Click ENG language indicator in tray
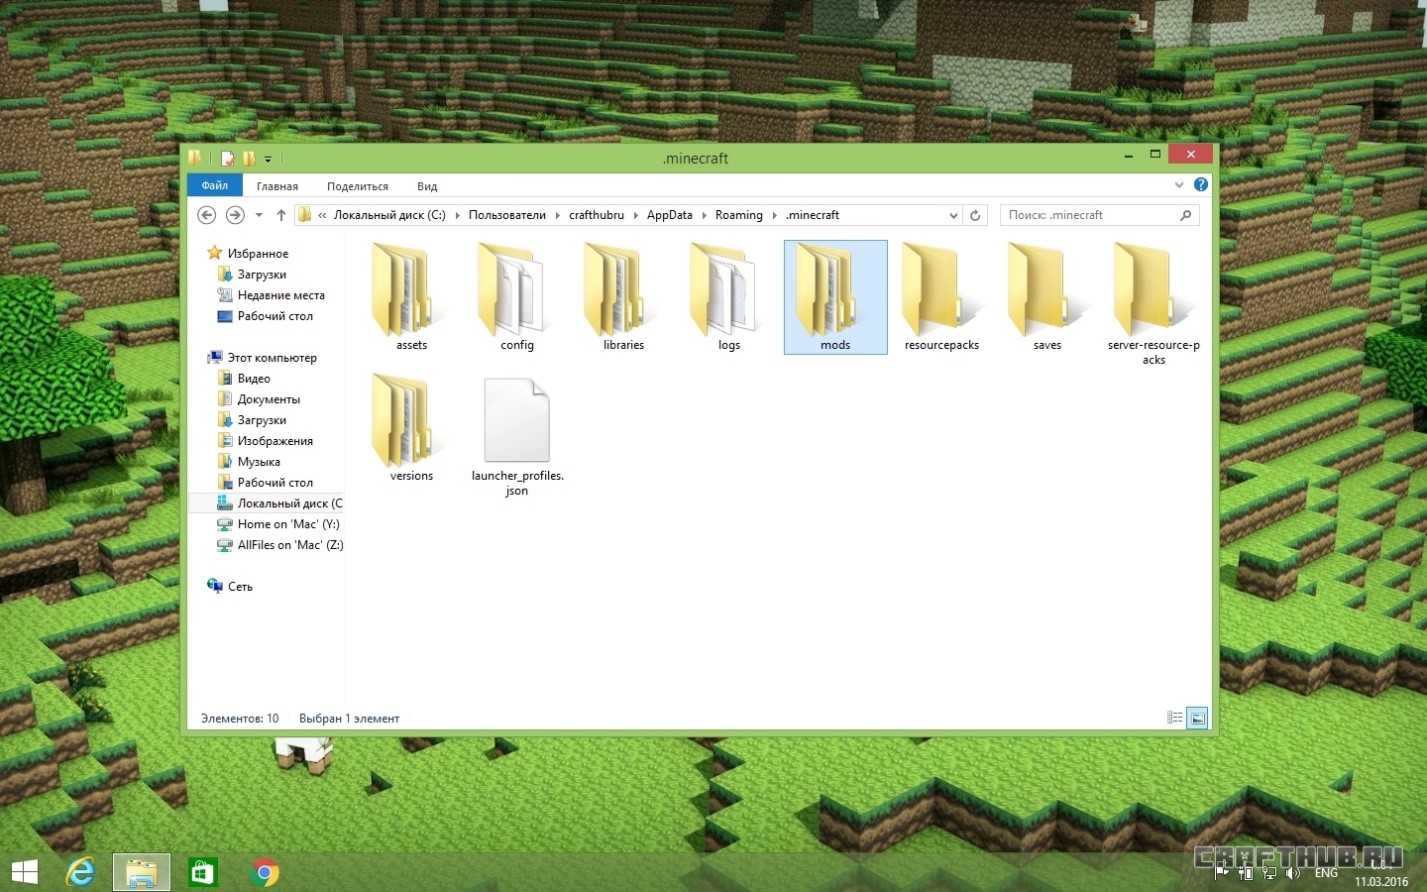Image resolution: width=1427 pixels, height=892 pixels. point(1326,873)
